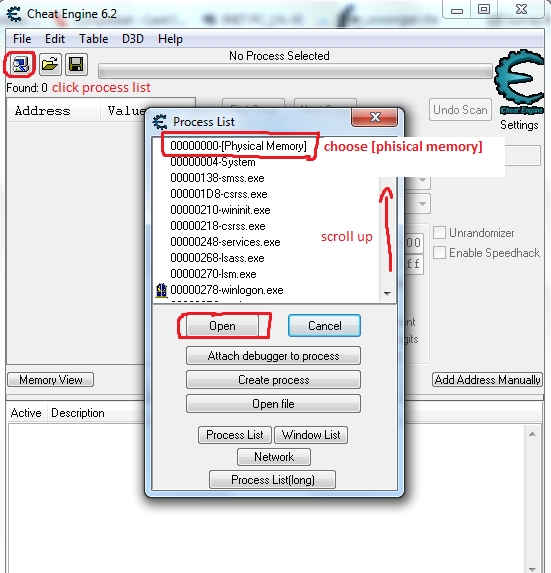Click the Process List(long) button
Screen dimensions: 551x573
pyautogui.click(x=273, y=479)
